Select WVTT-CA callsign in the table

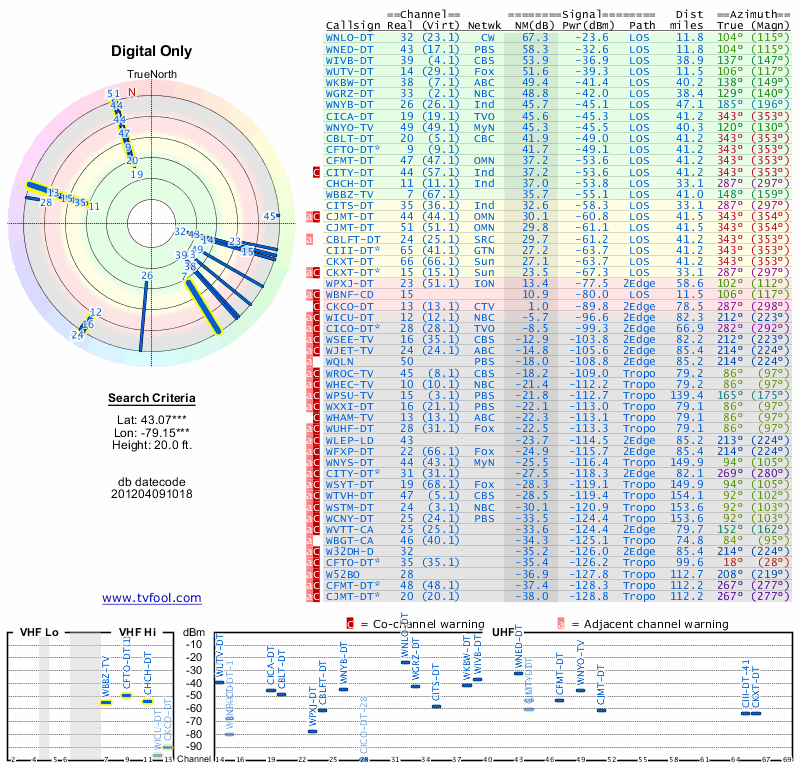pos(349,529)
